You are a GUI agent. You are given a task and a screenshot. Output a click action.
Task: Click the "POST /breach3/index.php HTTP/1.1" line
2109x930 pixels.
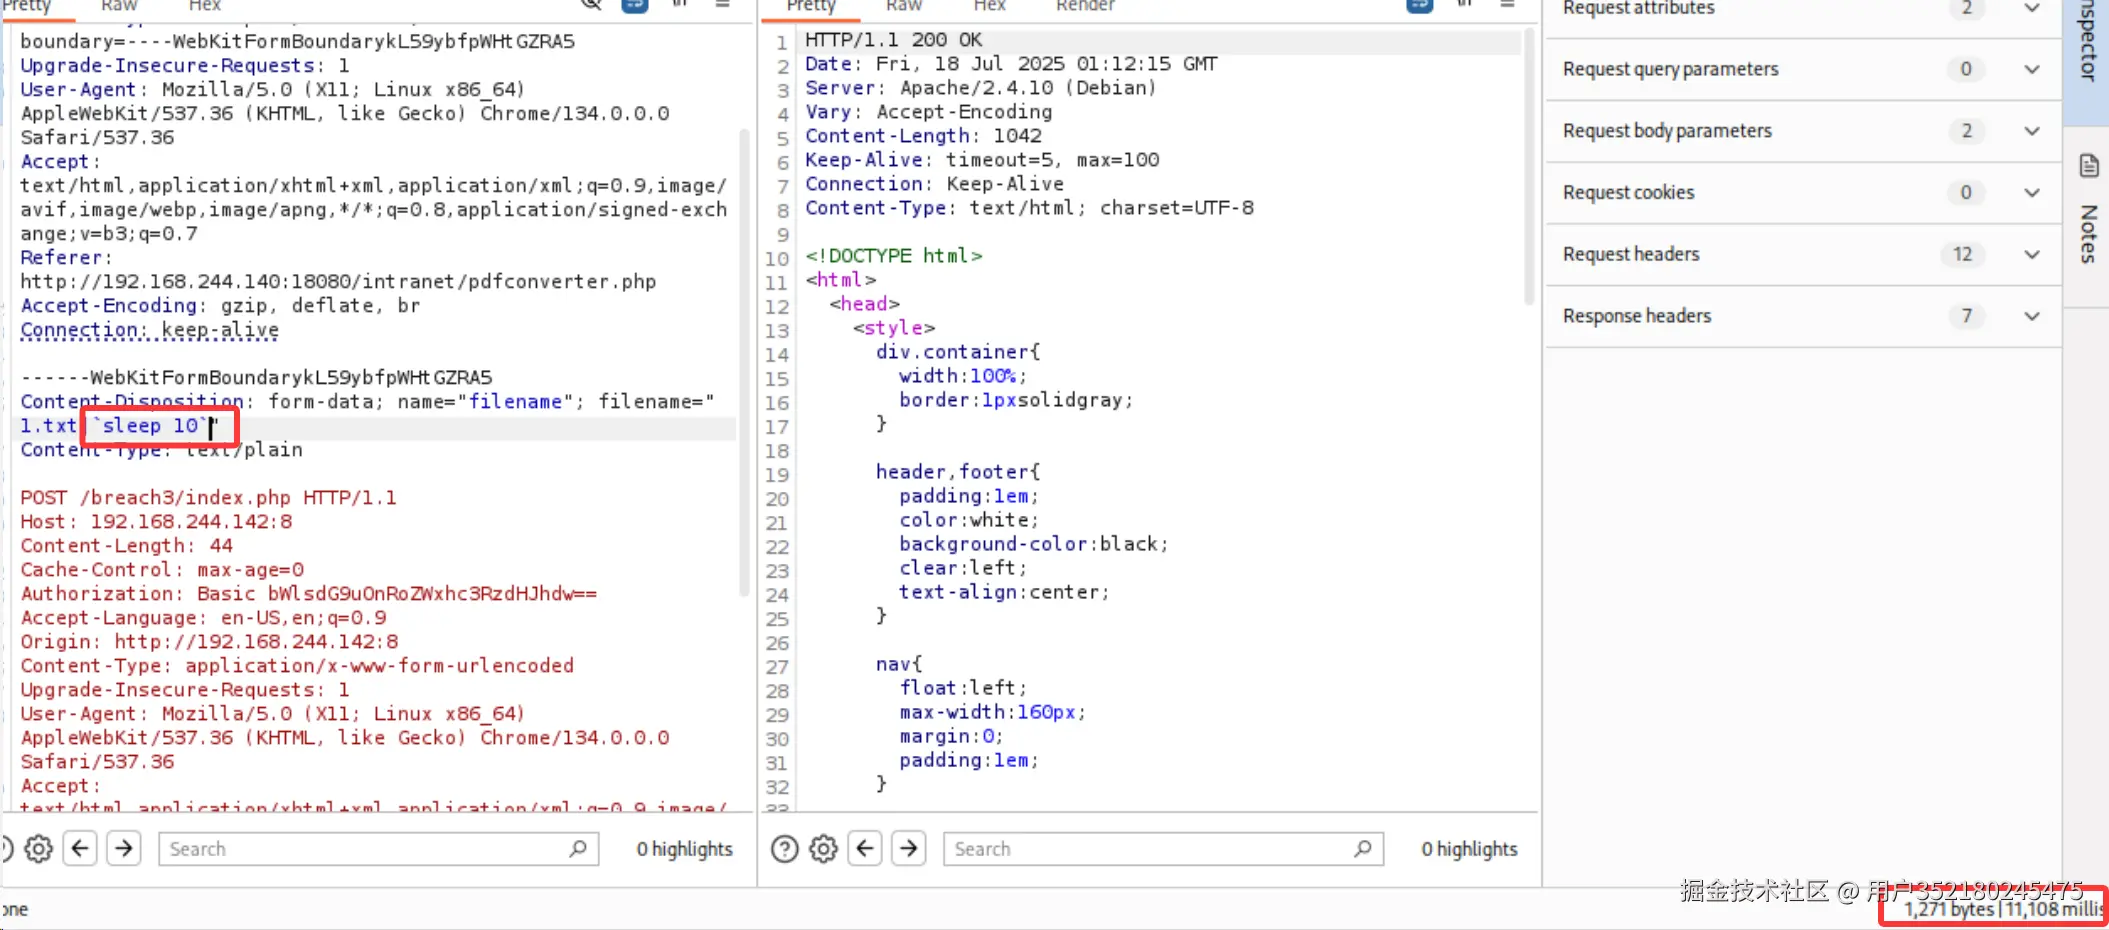(x=209, y=498)
